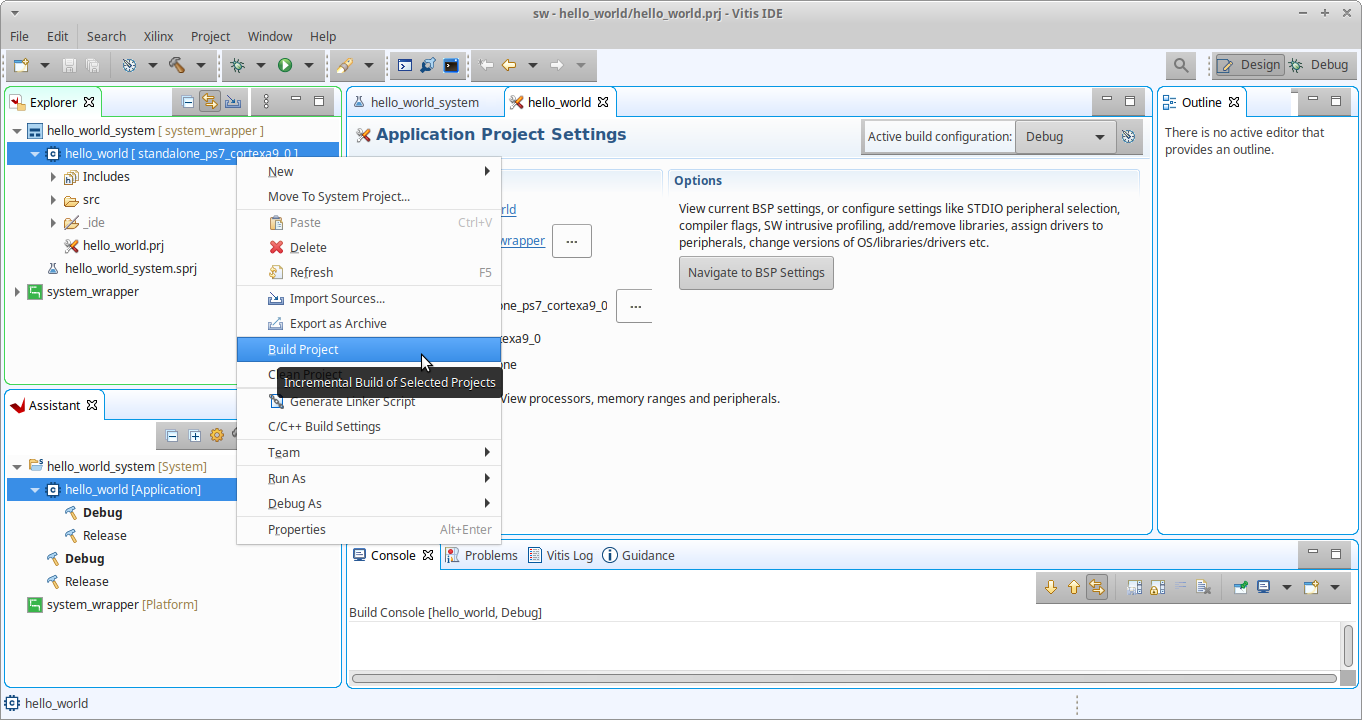Click the green Run button in toolbar
Viewport: 1362px width, 720px height.
pyautogui.click(x=285, y=65)
